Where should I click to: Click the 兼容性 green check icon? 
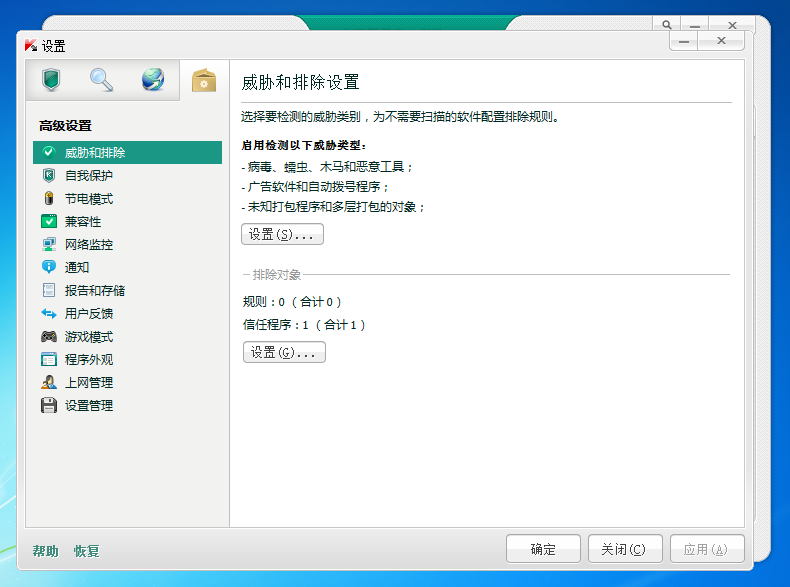(49, 221)
